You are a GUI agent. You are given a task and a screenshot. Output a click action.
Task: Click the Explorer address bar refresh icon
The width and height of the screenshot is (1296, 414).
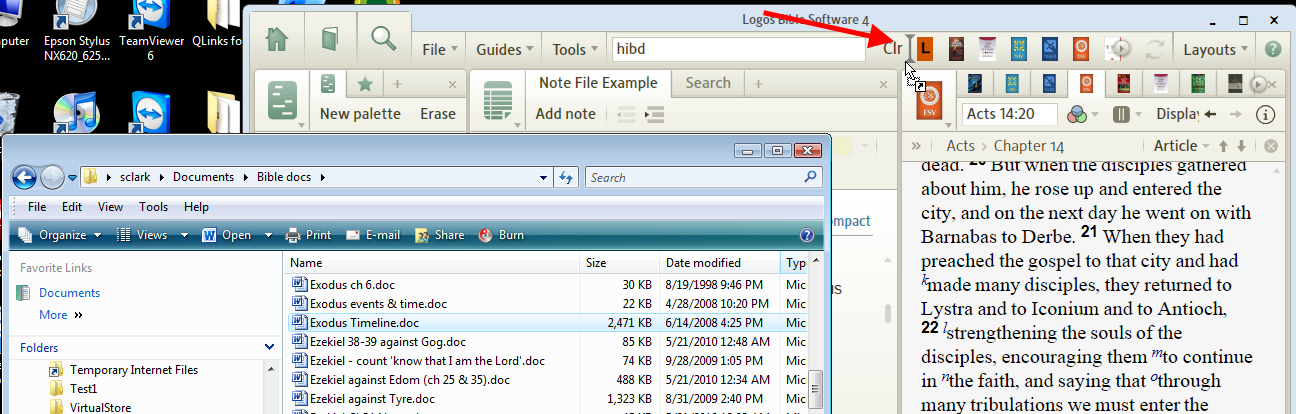(566, 178)
